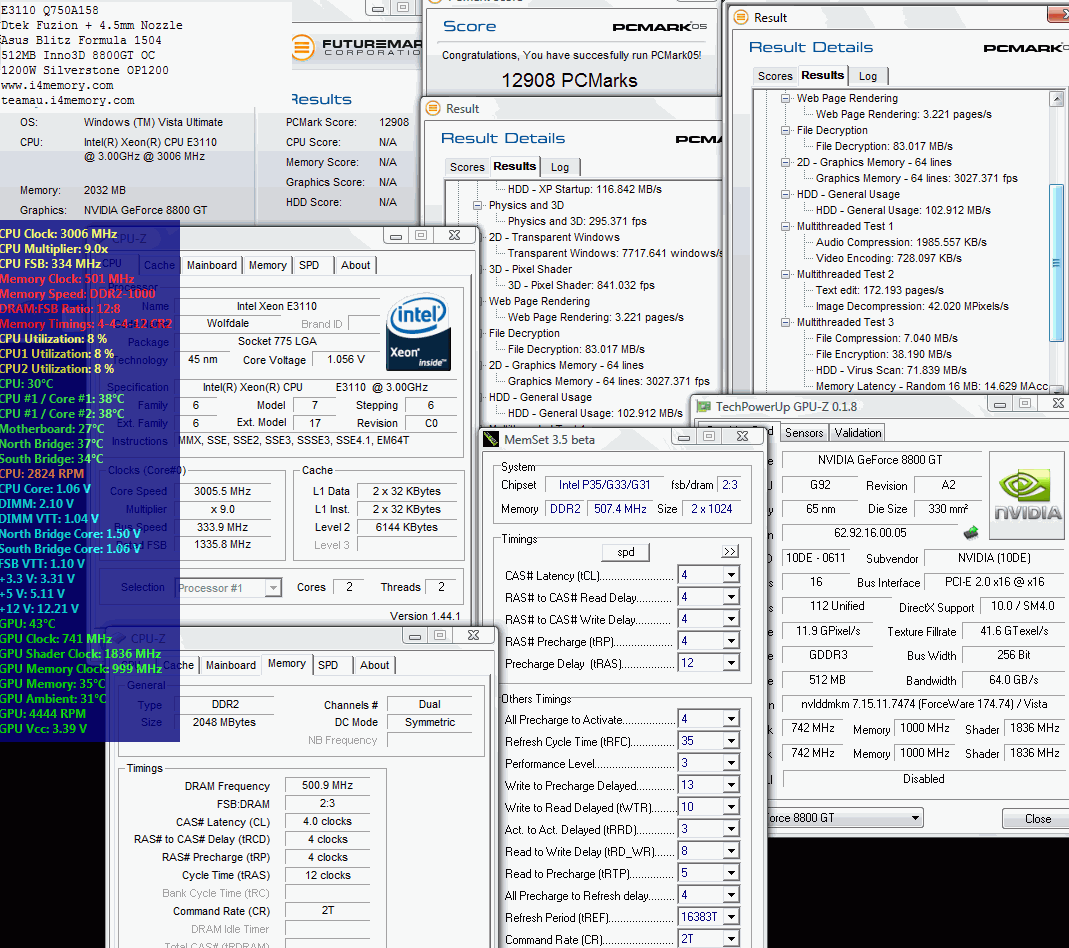The height and width of the screenshot is (948, 1069).
Task: Select the HDD - Virus Scan result row
Action: pyautogui.click(x=891, y=370)
